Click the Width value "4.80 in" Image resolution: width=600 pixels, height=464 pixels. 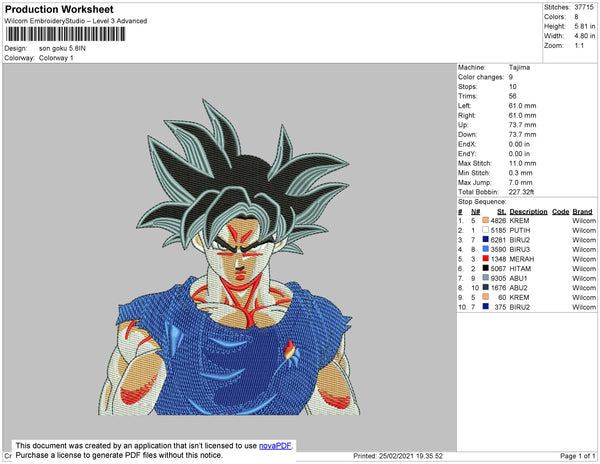click(584, 36)
